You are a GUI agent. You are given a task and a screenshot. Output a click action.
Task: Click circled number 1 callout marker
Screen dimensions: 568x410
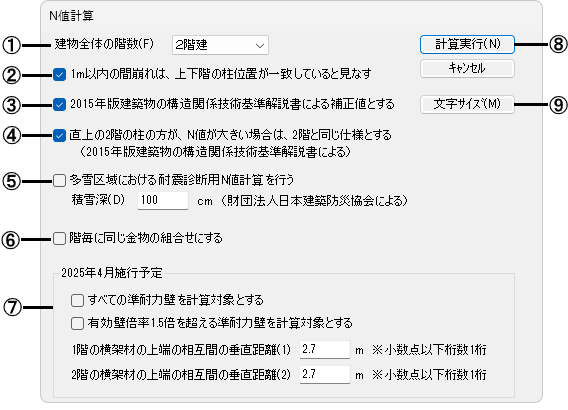click(12, 45)
